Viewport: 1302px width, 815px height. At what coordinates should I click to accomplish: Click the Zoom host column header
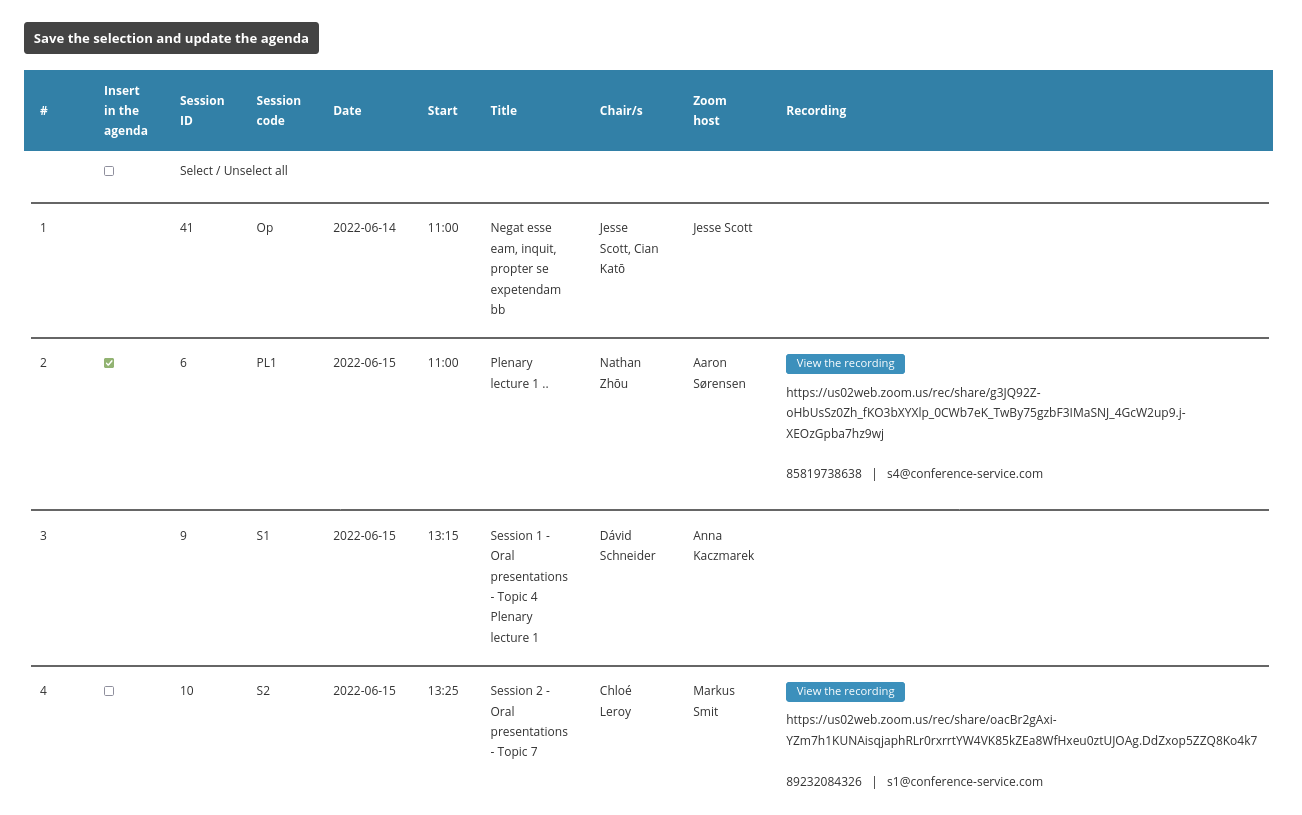pos(709,111)
